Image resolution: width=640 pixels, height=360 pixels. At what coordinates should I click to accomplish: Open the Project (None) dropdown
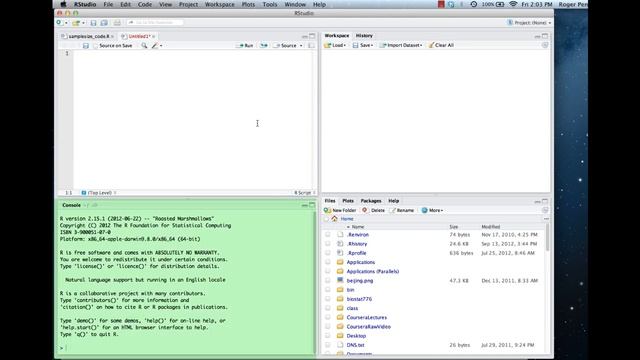point(529,23)
